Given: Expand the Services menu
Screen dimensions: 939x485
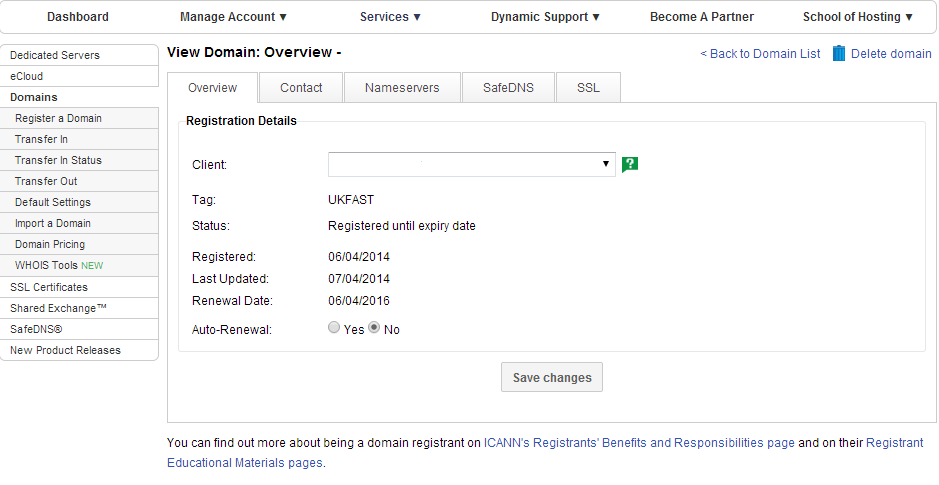Looking at the screenshot, I should 390,17.
